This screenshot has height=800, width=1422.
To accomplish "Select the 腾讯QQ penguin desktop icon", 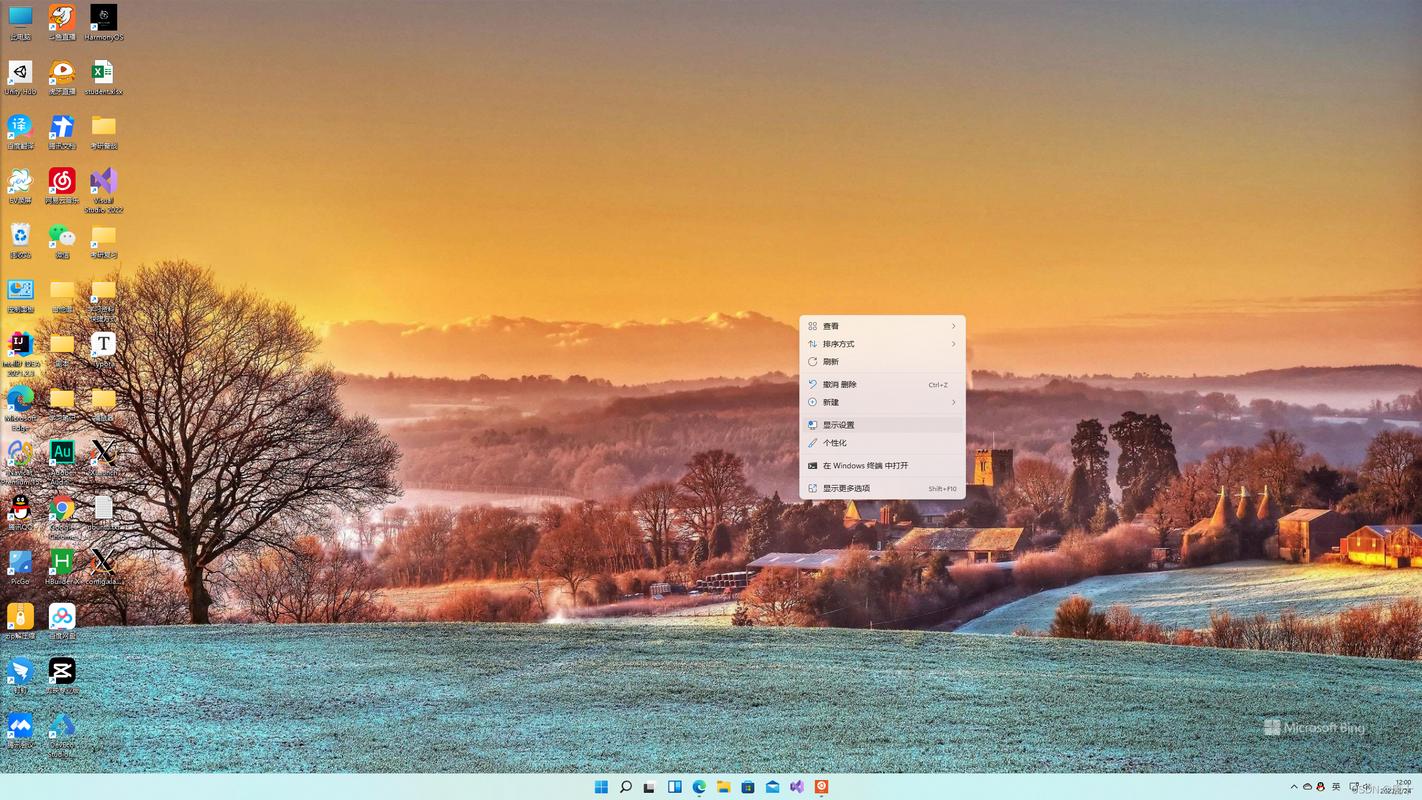I will pyautogui.click(x=20, y=514).
